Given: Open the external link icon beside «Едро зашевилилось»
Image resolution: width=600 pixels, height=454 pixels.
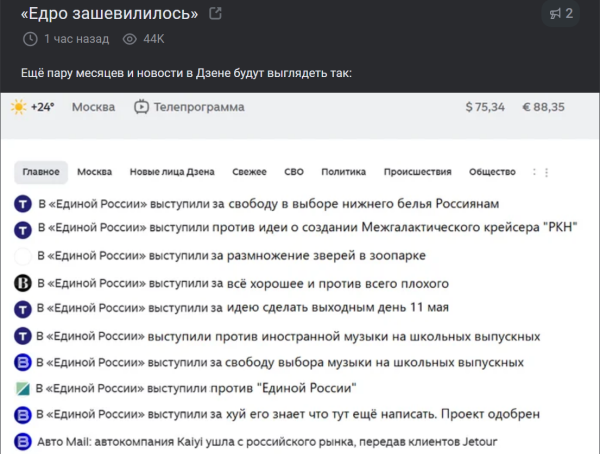Looking at the screenshot, I should pos(215,13).
